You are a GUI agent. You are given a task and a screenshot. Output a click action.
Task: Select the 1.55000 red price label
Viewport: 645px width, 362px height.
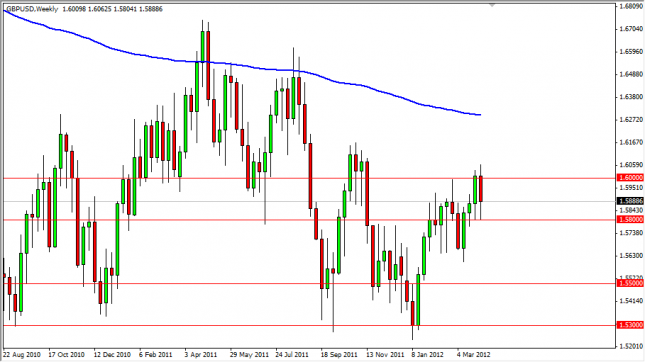(630, 283)
